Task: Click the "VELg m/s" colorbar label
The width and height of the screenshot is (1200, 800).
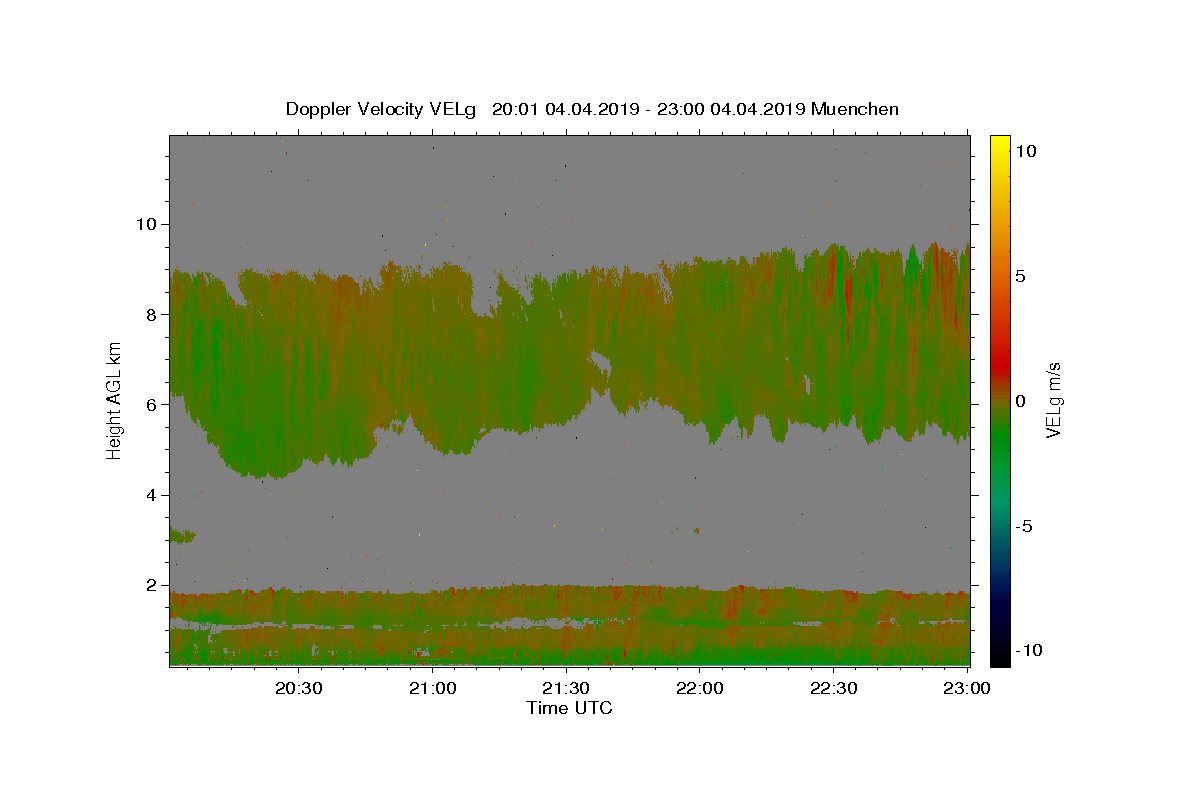Action: (x=1053, y=400)
